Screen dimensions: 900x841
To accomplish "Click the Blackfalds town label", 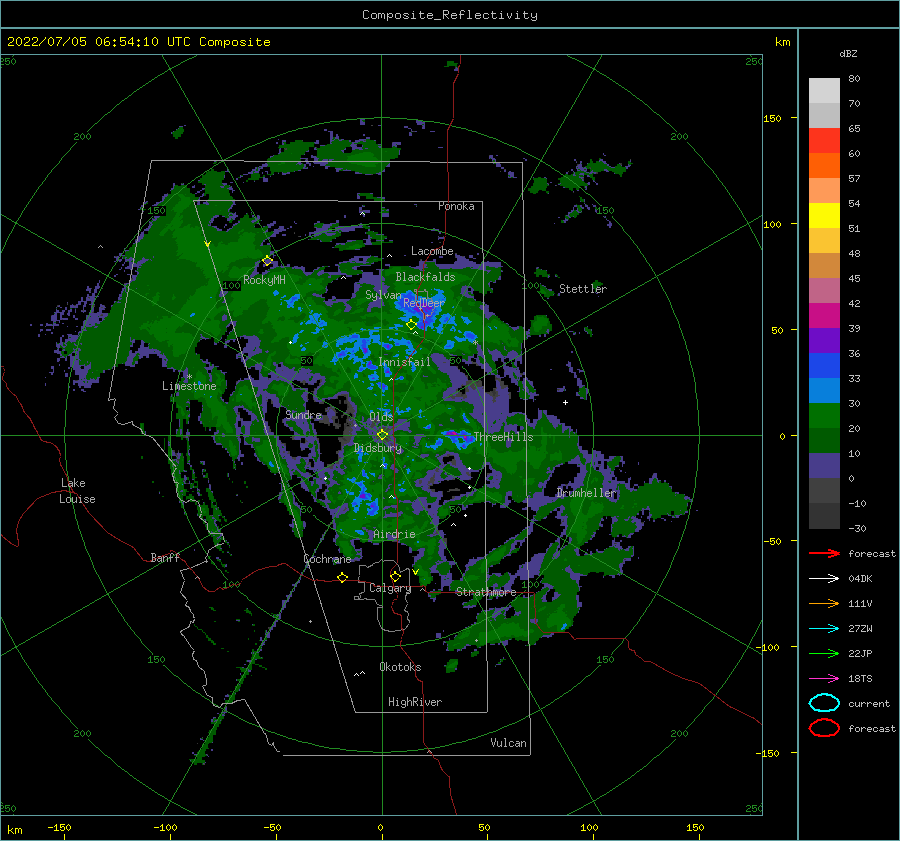I will click(x=425, y=277).
